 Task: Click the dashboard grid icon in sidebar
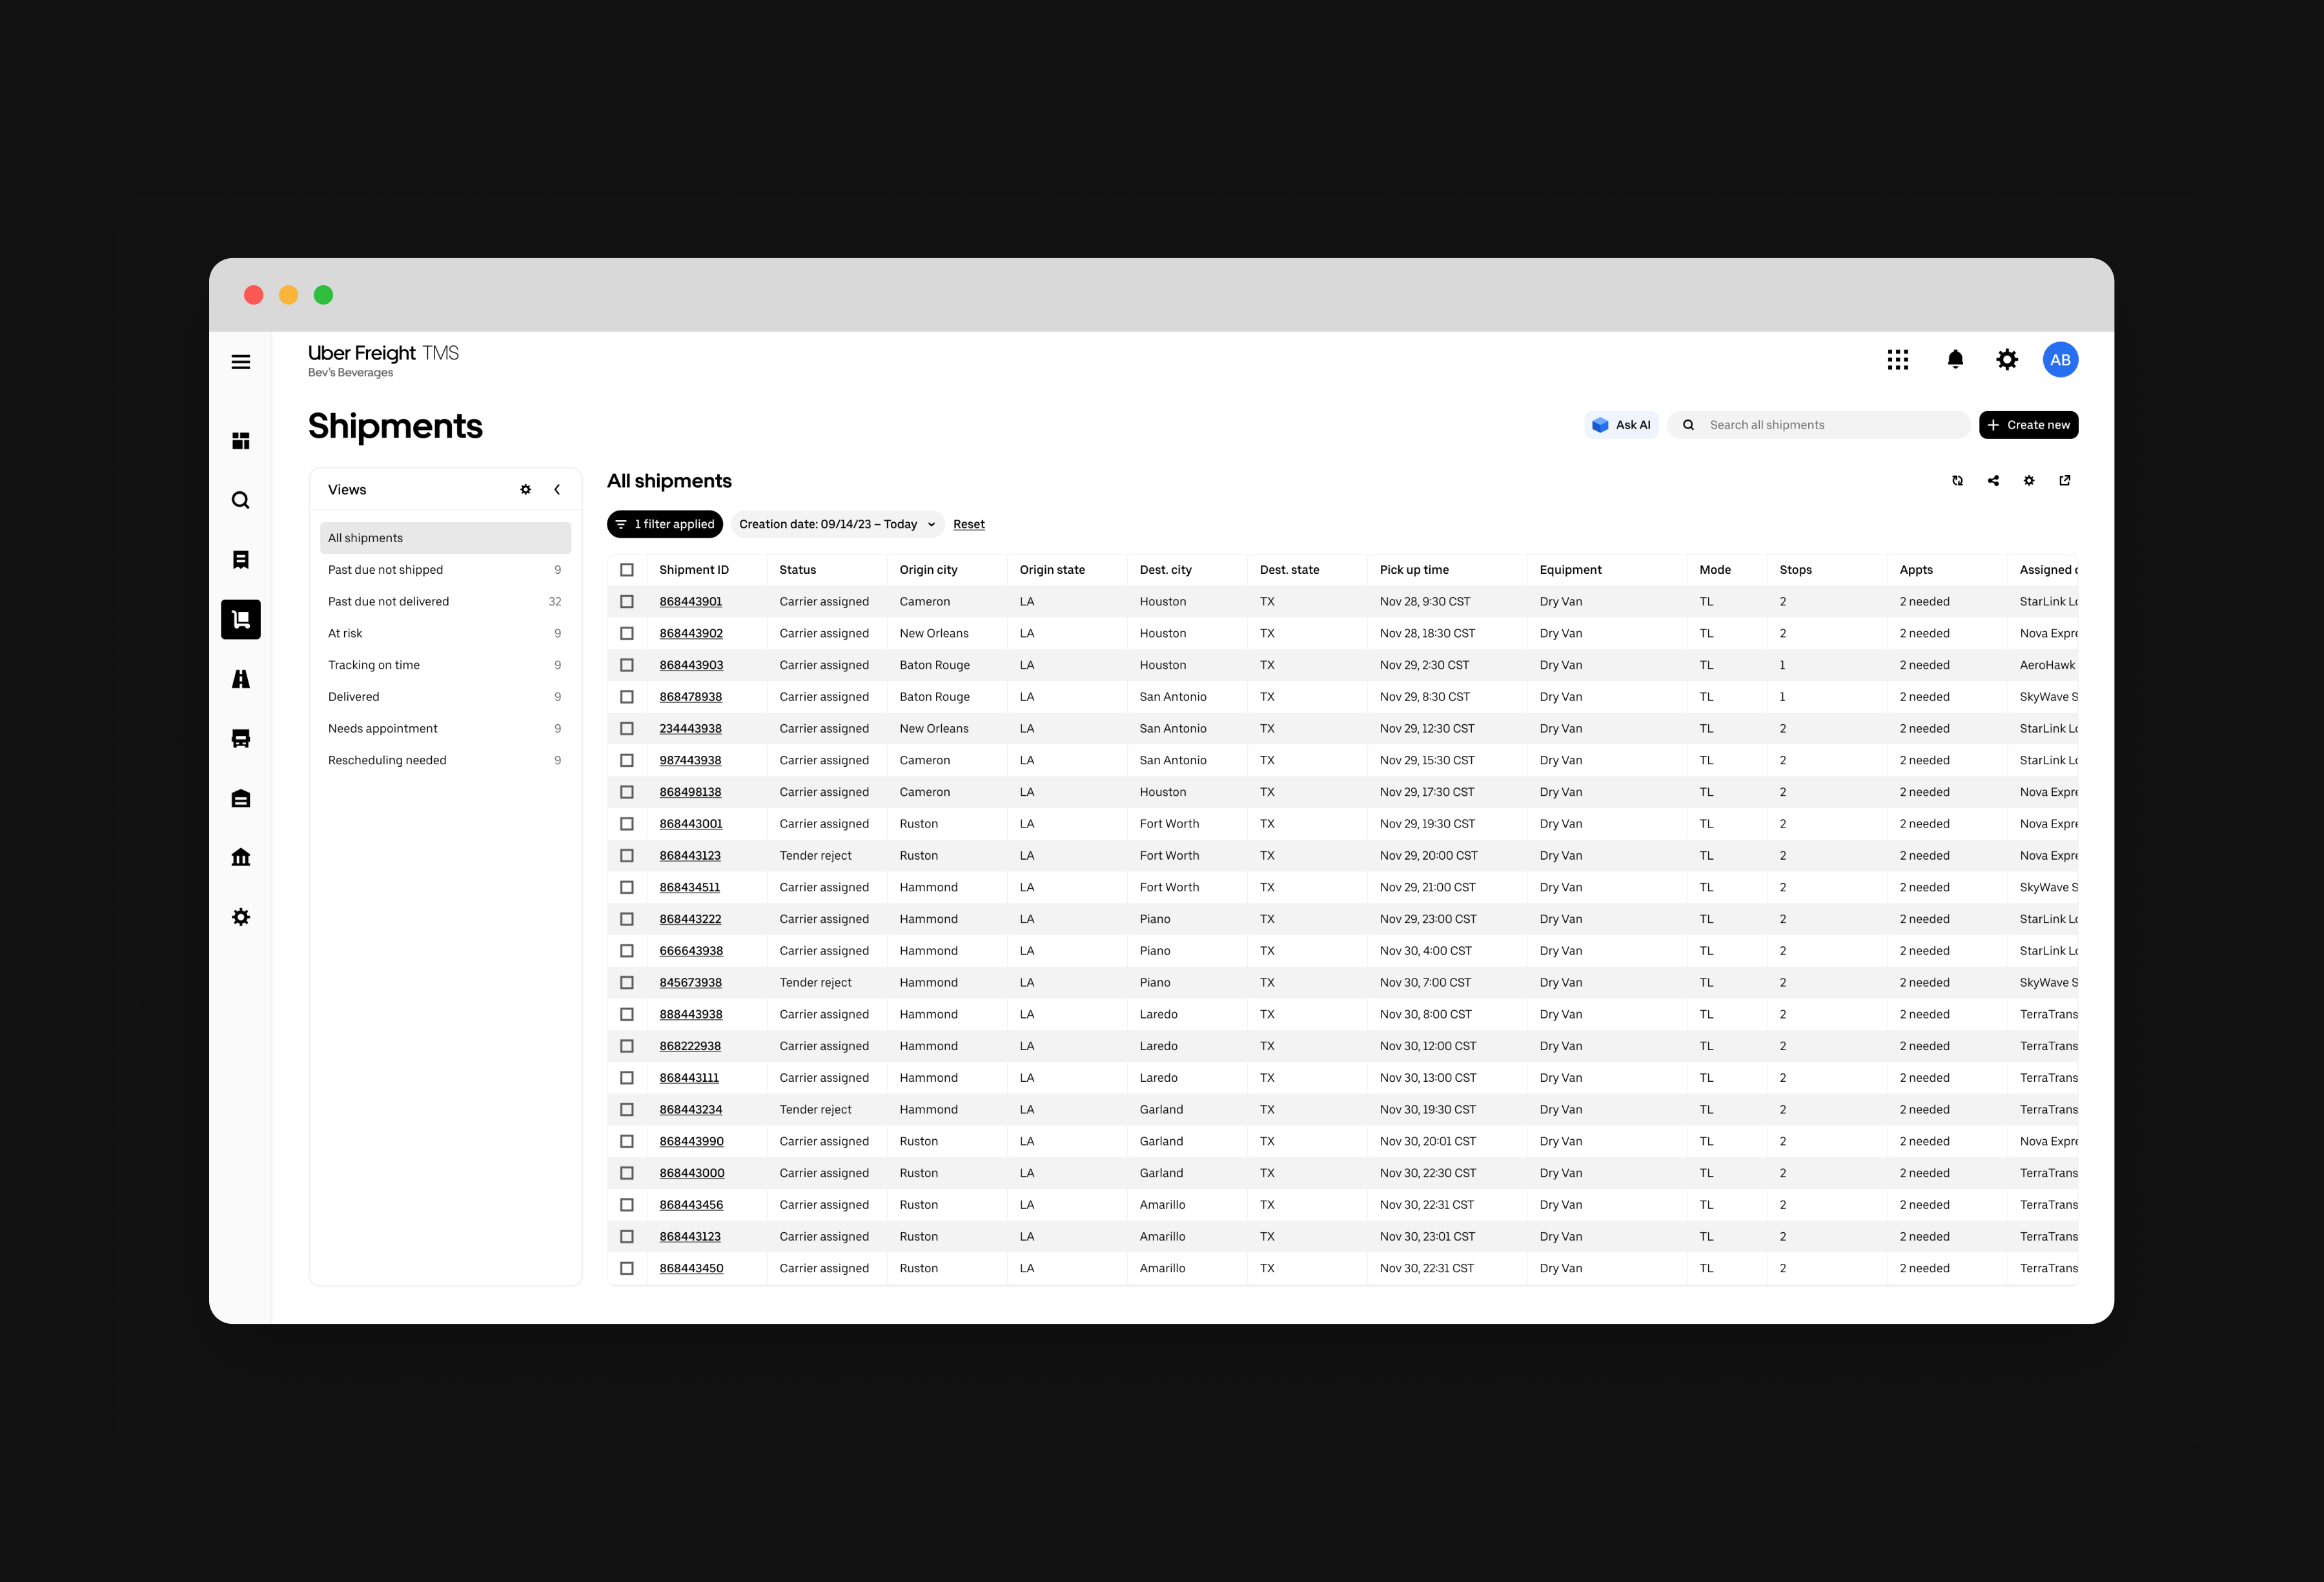pyautogui.click(x=241, y=441)
